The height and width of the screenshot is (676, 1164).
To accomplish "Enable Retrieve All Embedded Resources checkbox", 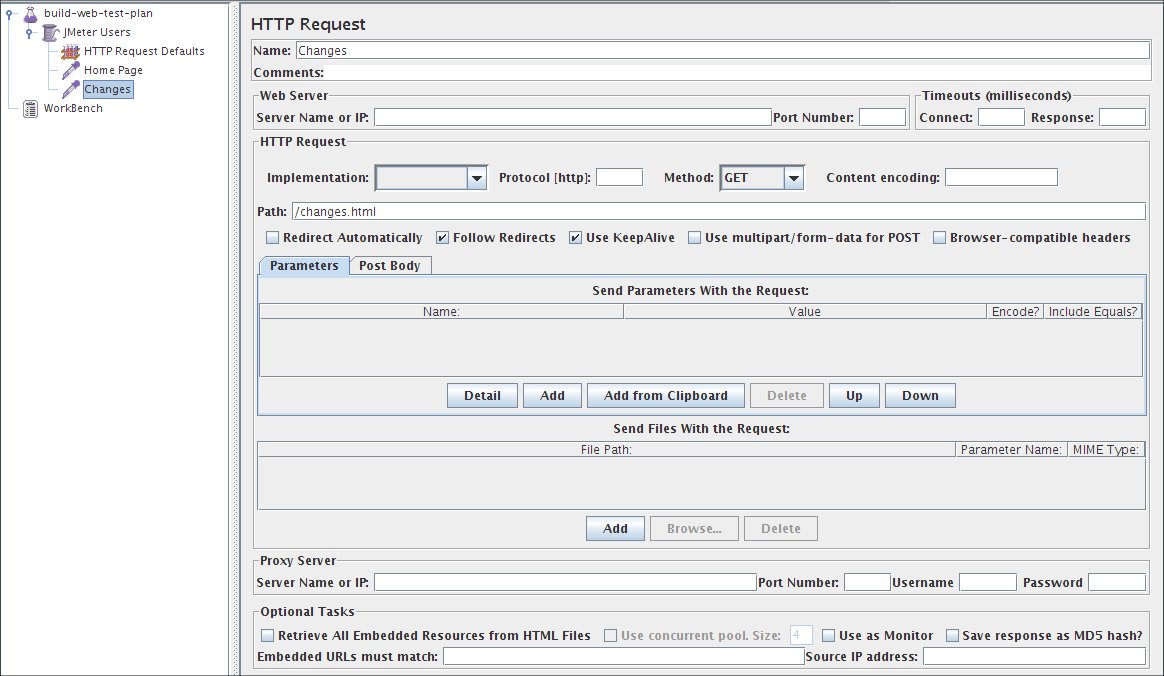I will [x=267, y=636].
